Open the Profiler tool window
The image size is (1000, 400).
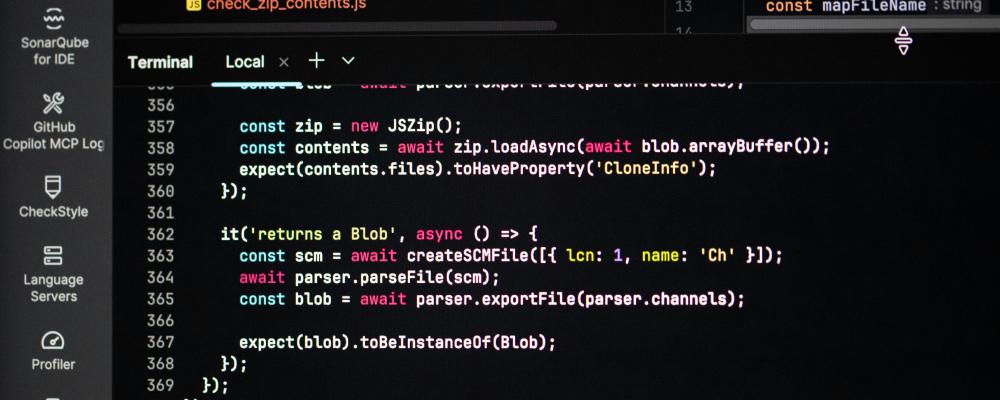(x=53, y=351)
